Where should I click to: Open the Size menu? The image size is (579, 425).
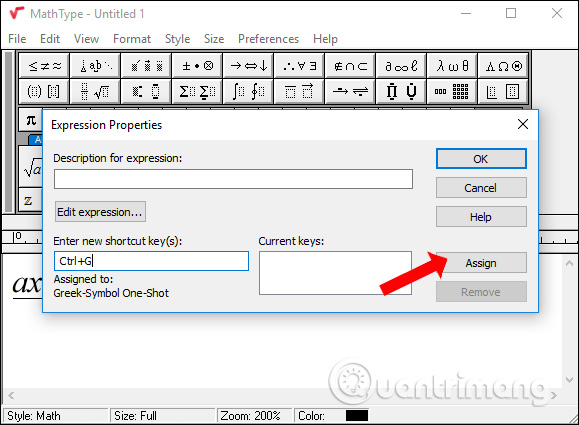pos(214,39)
